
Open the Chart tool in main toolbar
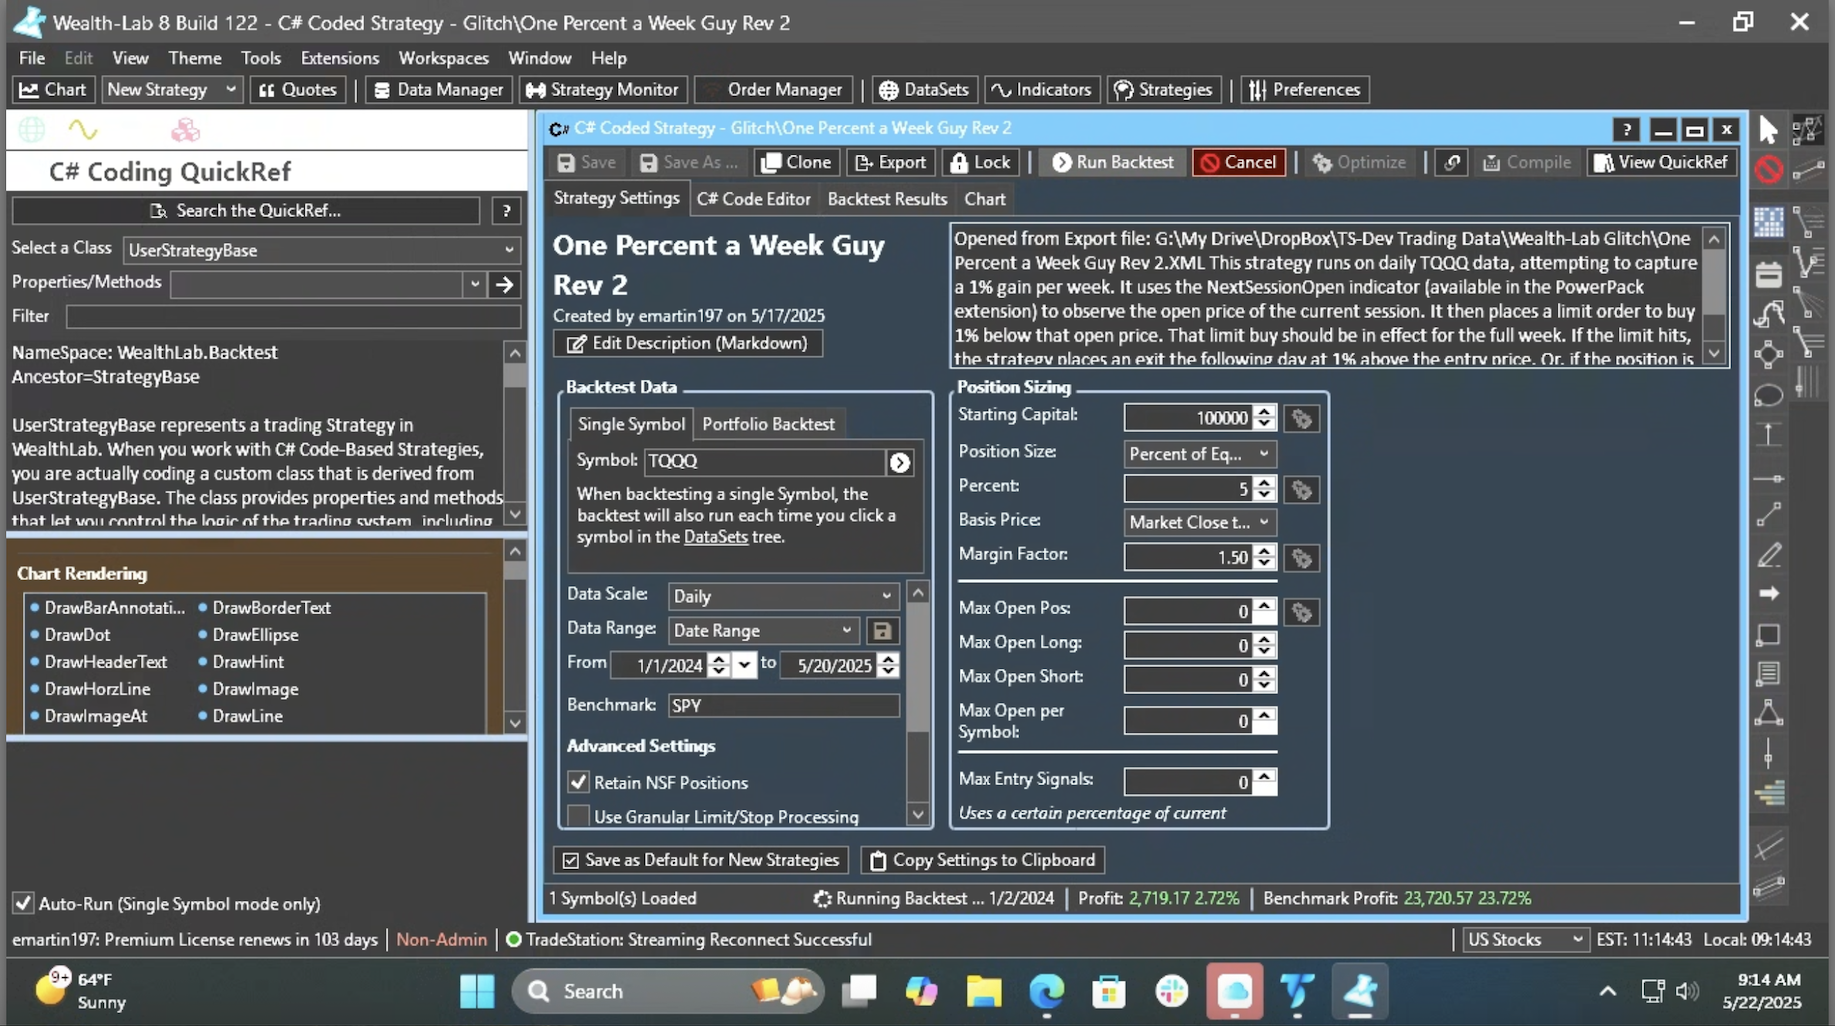pyautogui.click(x=53, y=89)
